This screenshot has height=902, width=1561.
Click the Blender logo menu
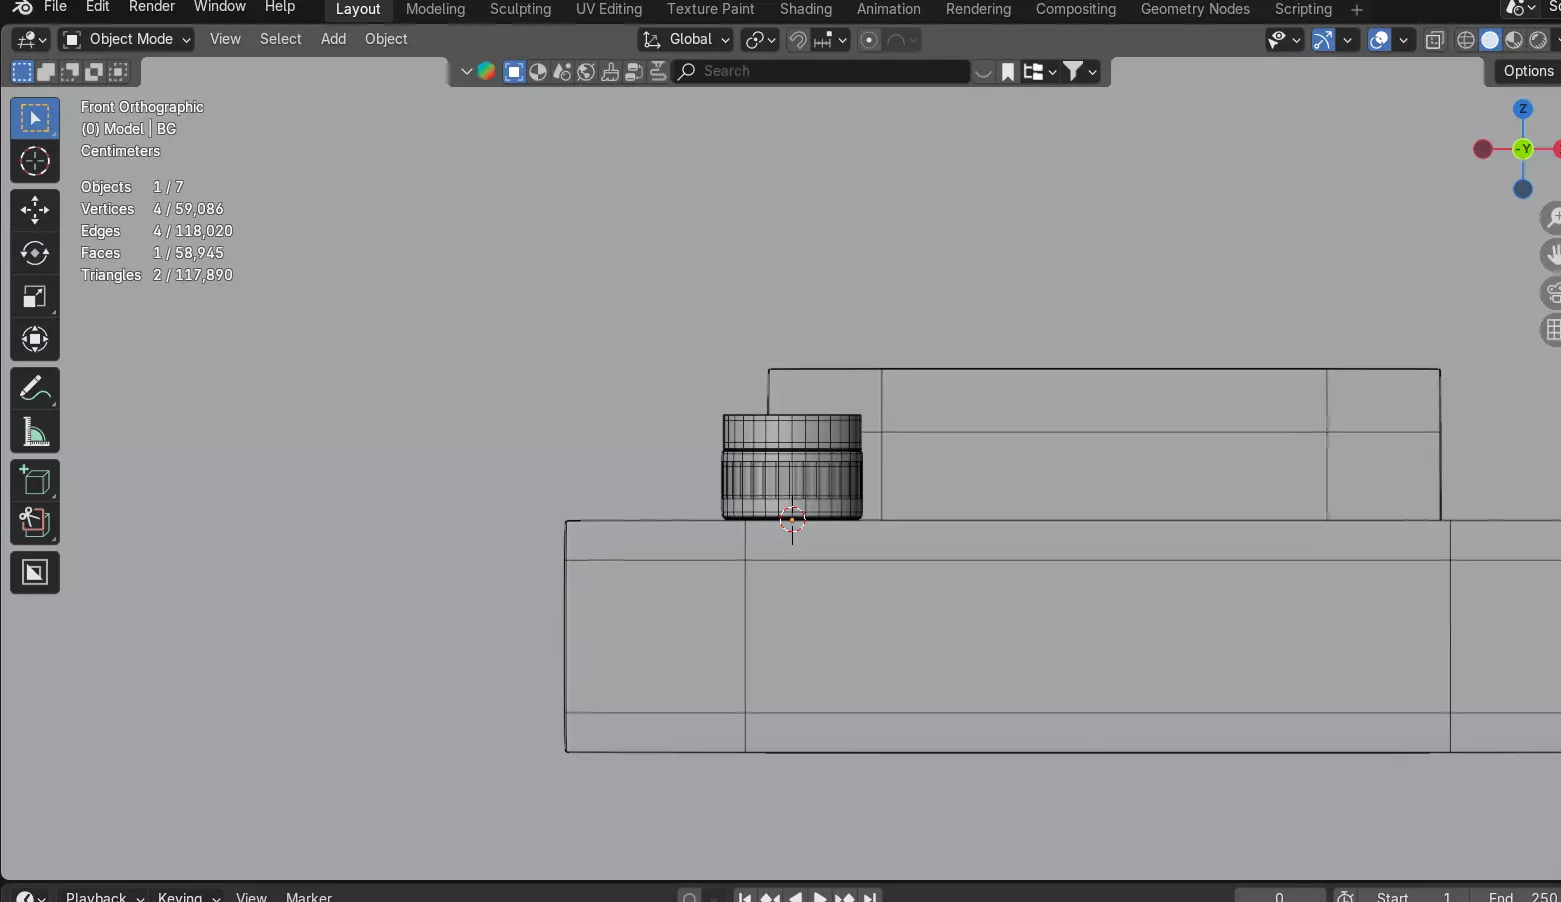pos(23,8)
